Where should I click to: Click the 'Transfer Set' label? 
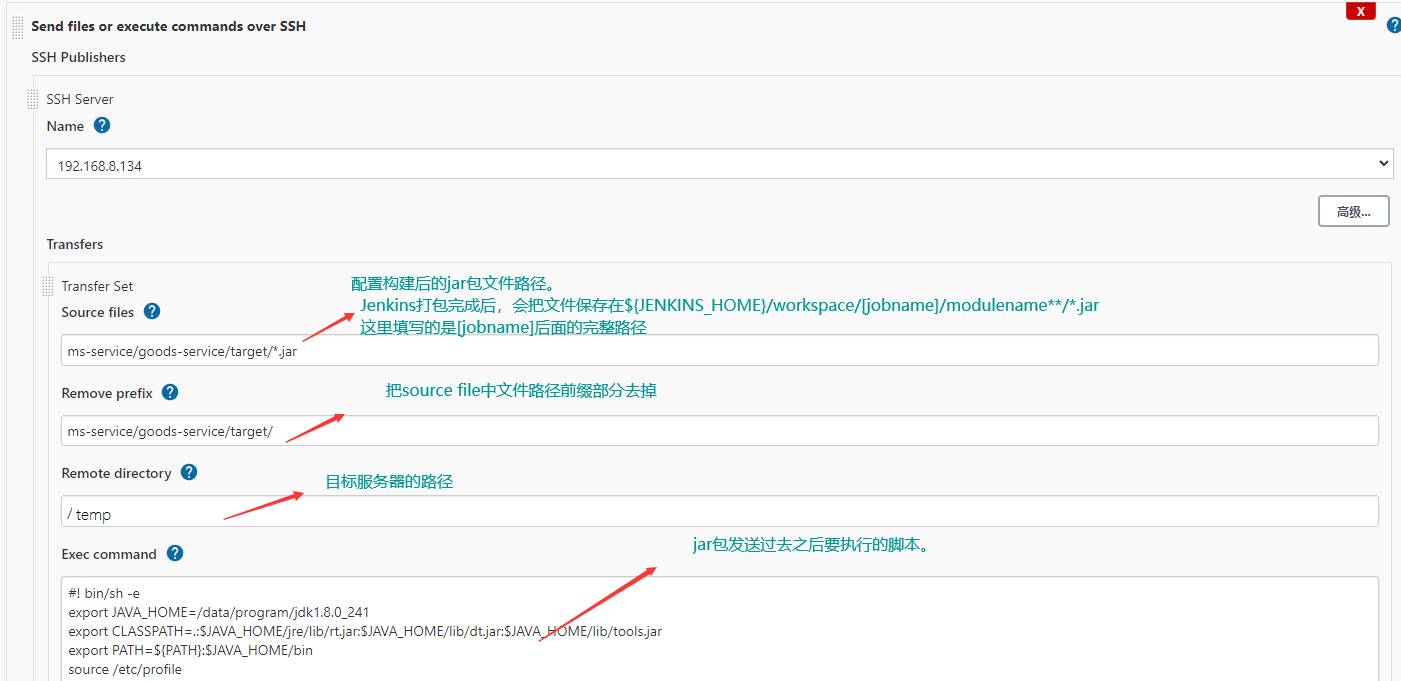click(97, 286)
